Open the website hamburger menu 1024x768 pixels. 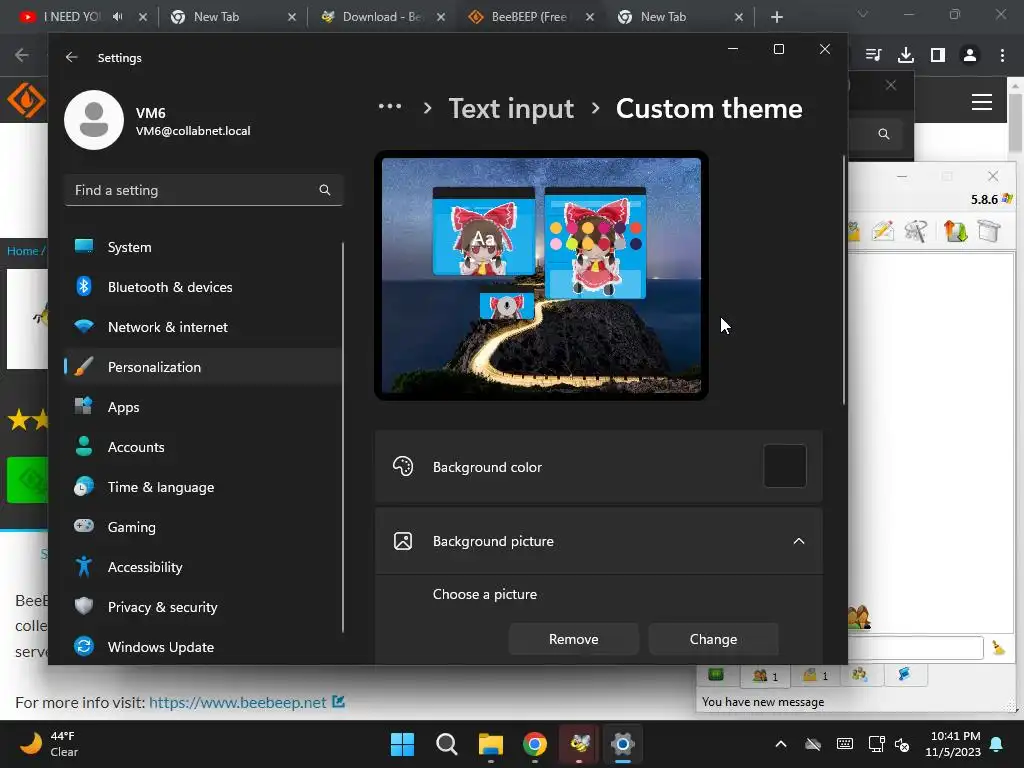[x=982, y=102]
